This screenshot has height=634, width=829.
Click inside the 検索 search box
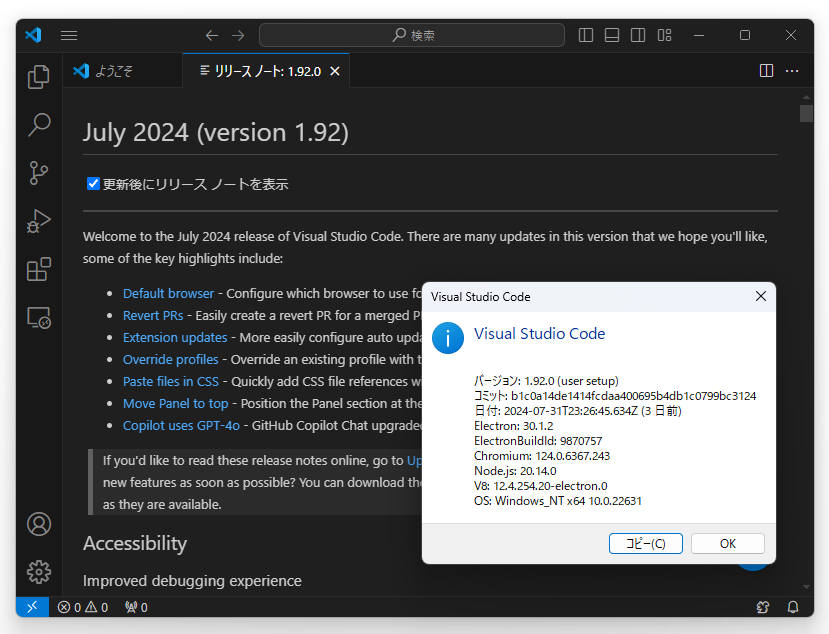tap(412, 34)
